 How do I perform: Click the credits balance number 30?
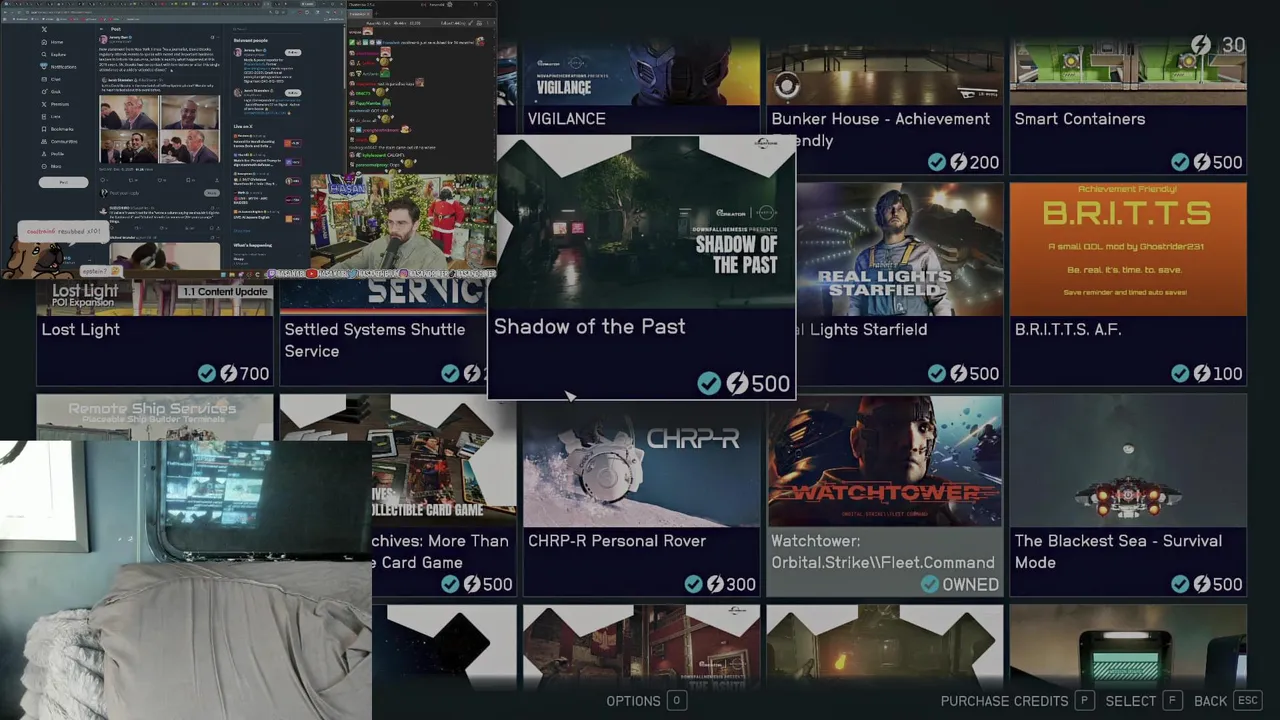1233,46
